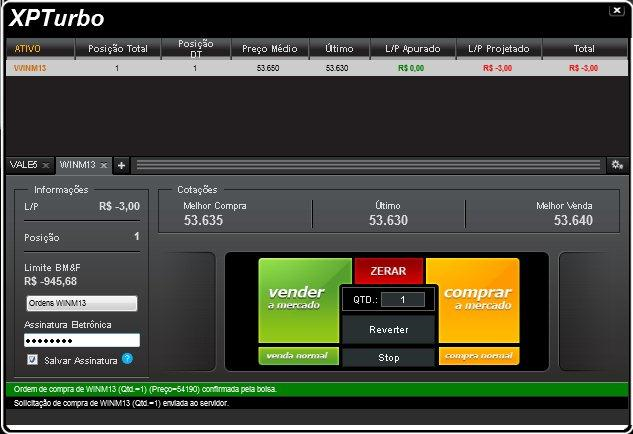Add a new asset tab with plus icon
The width and height of the screenshot is (633, 434).
[121, 165]
